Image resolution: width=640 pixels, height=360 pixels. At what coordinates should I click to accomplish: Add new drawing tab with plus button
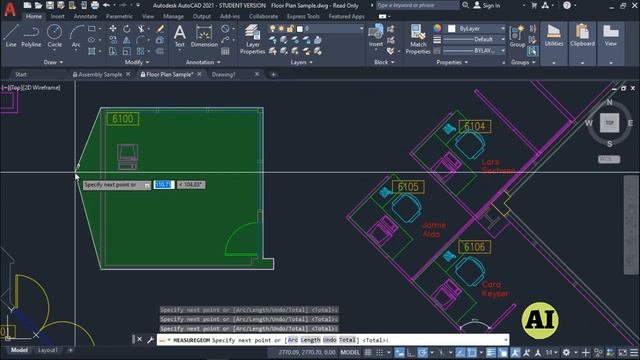(x=273, y=74)
